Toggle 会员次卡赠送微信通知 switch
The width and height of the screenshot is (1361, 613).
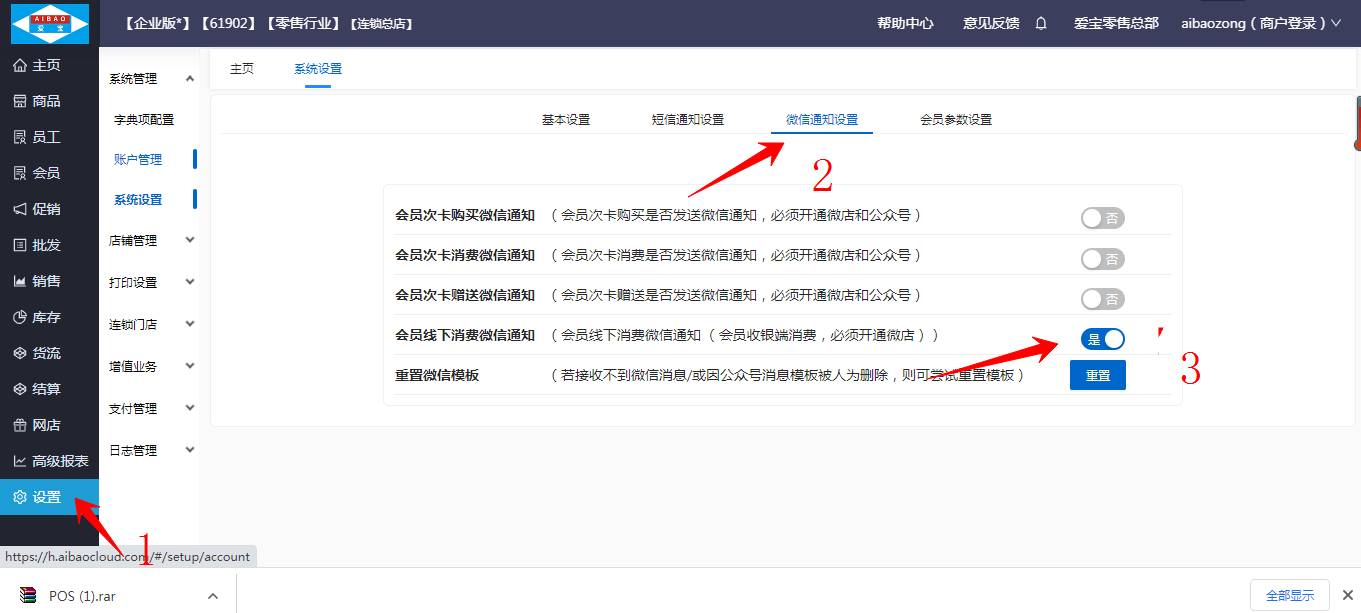click(1102, 299)
